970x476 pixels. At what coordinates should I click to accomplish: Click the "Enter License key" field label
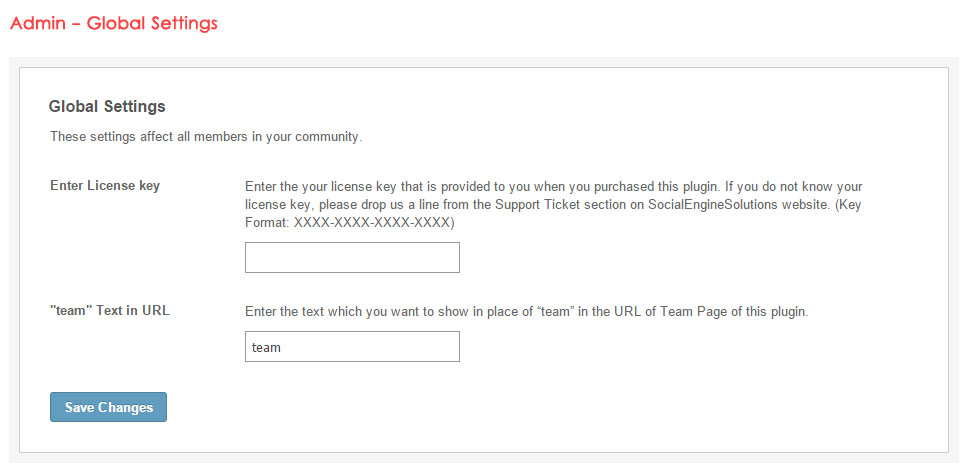(105, 186)
